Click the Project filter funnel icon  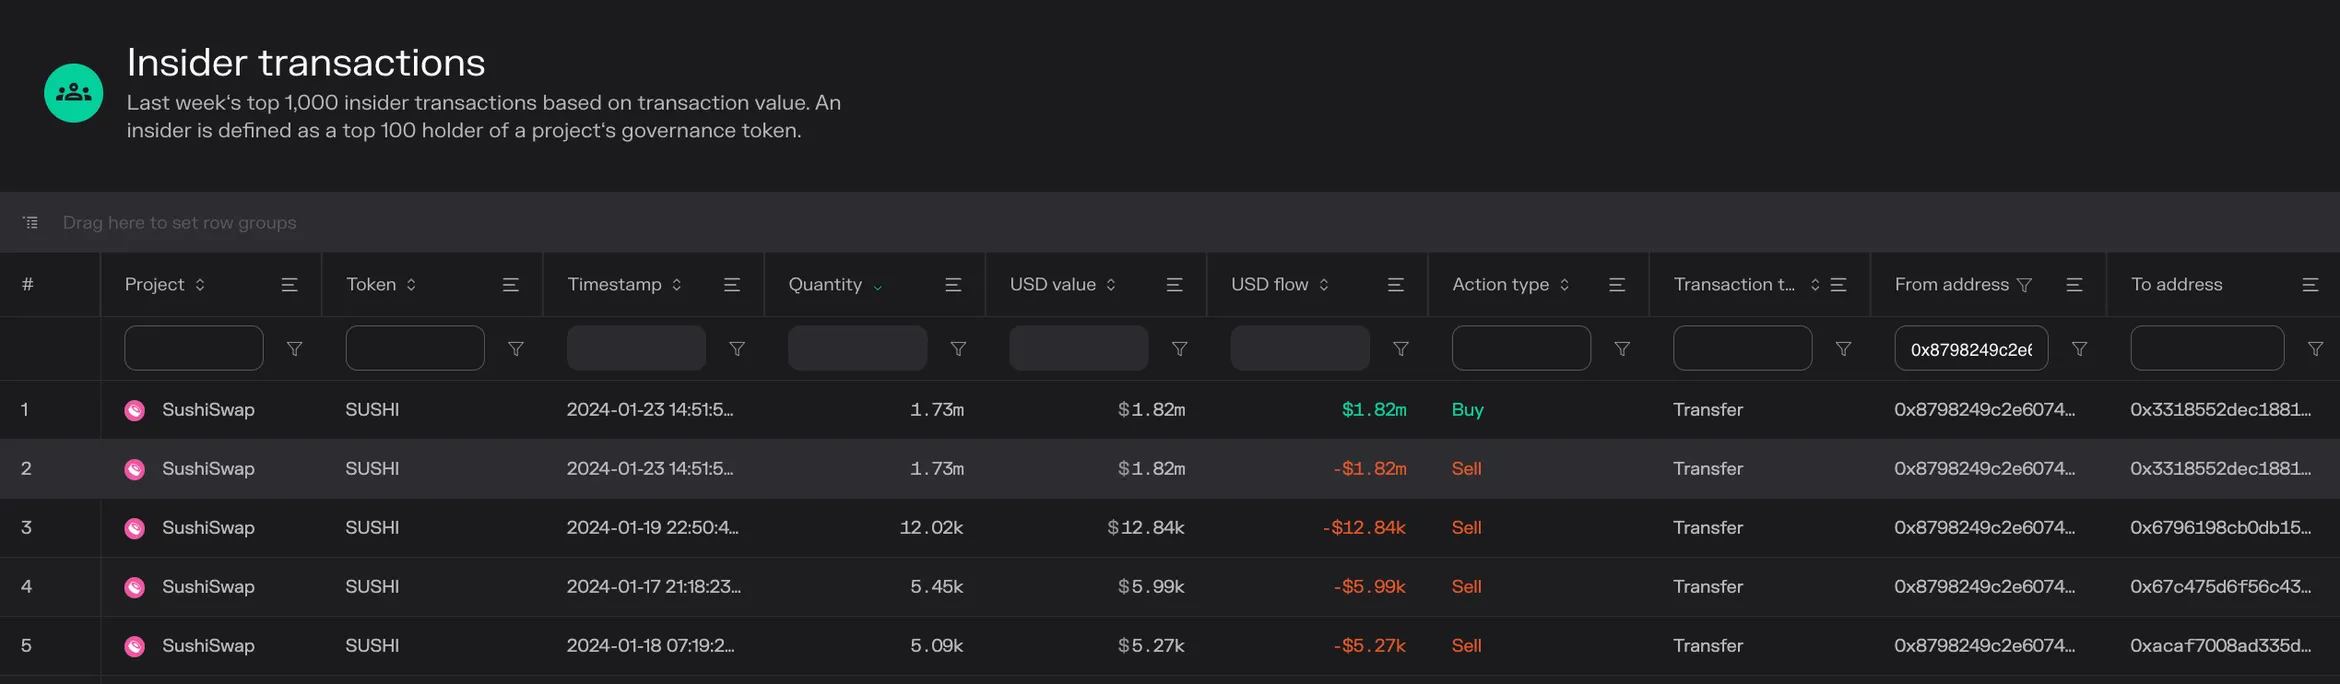click(x=295, y=349)
